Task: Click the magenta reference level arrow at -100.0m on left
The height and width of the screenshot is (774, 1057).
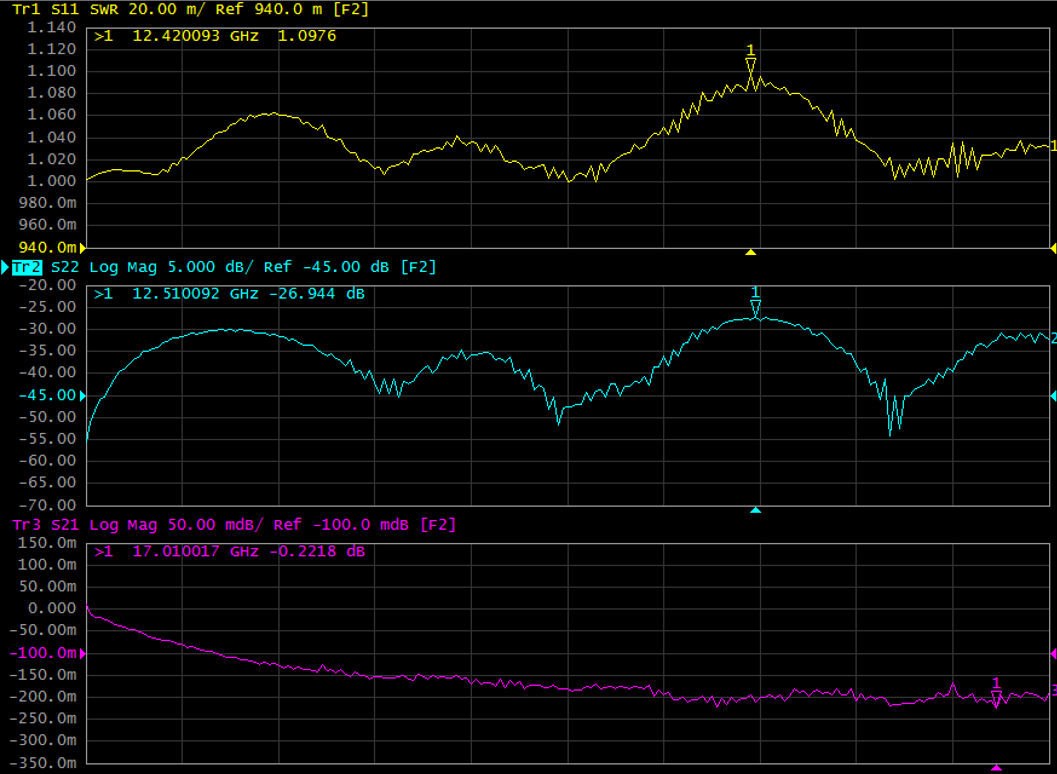Action: 84,653
